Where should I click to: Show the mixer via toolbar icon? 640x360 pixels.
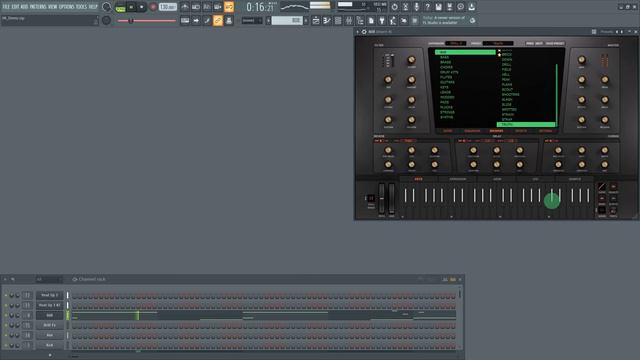[349, 20]
